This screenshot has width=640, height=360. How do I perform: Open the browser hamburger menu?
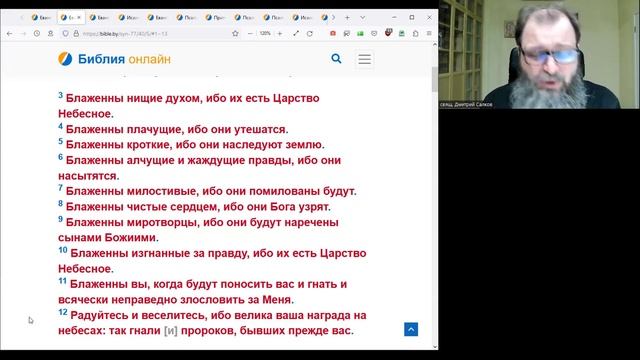tap(429, 33)
